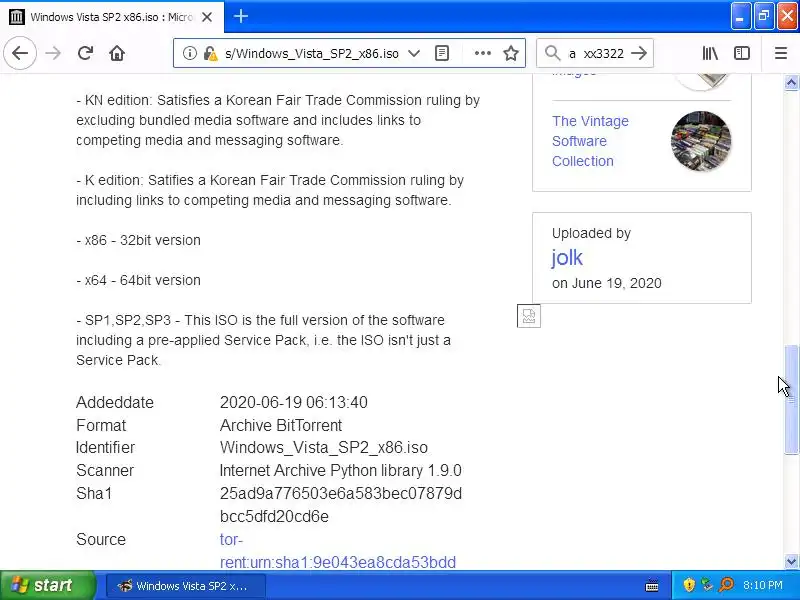The height and width of the screenshot is (600, 800).
Task: Click the orange magnifier tray icon
Action: click(726, 585)
